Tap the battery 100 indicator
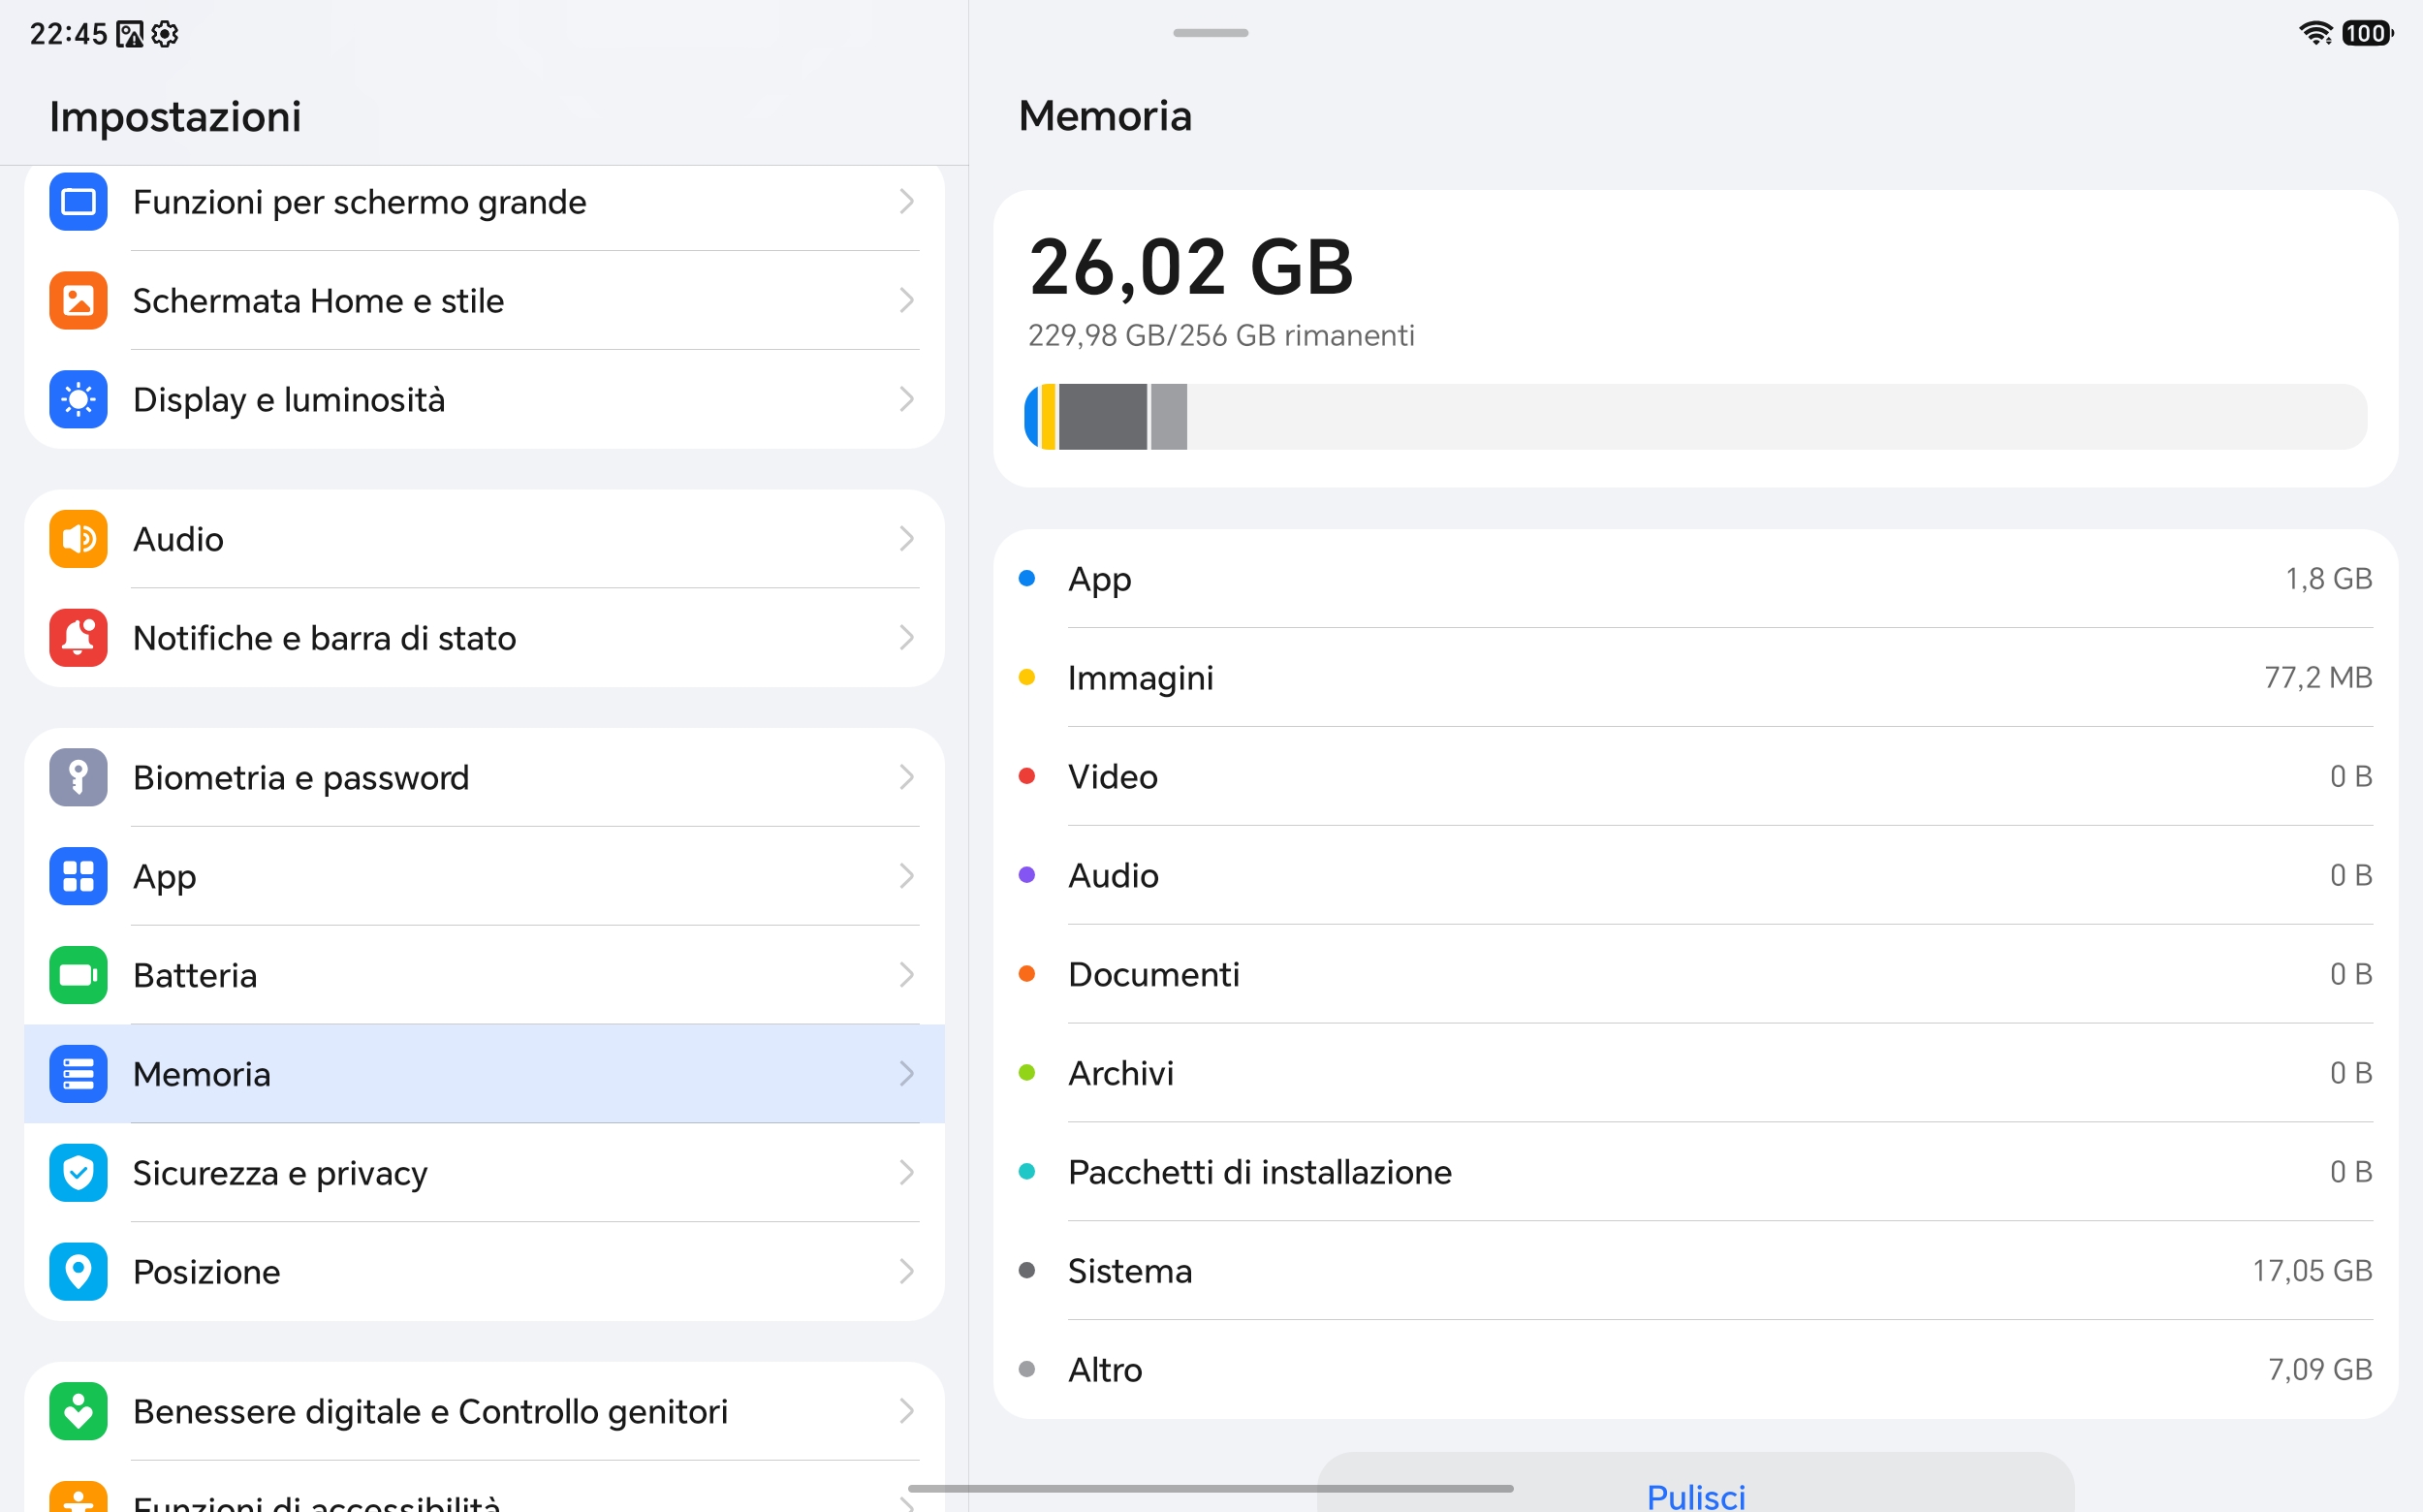Viewport: 2423px width, 1512px height. point(2367,33)
